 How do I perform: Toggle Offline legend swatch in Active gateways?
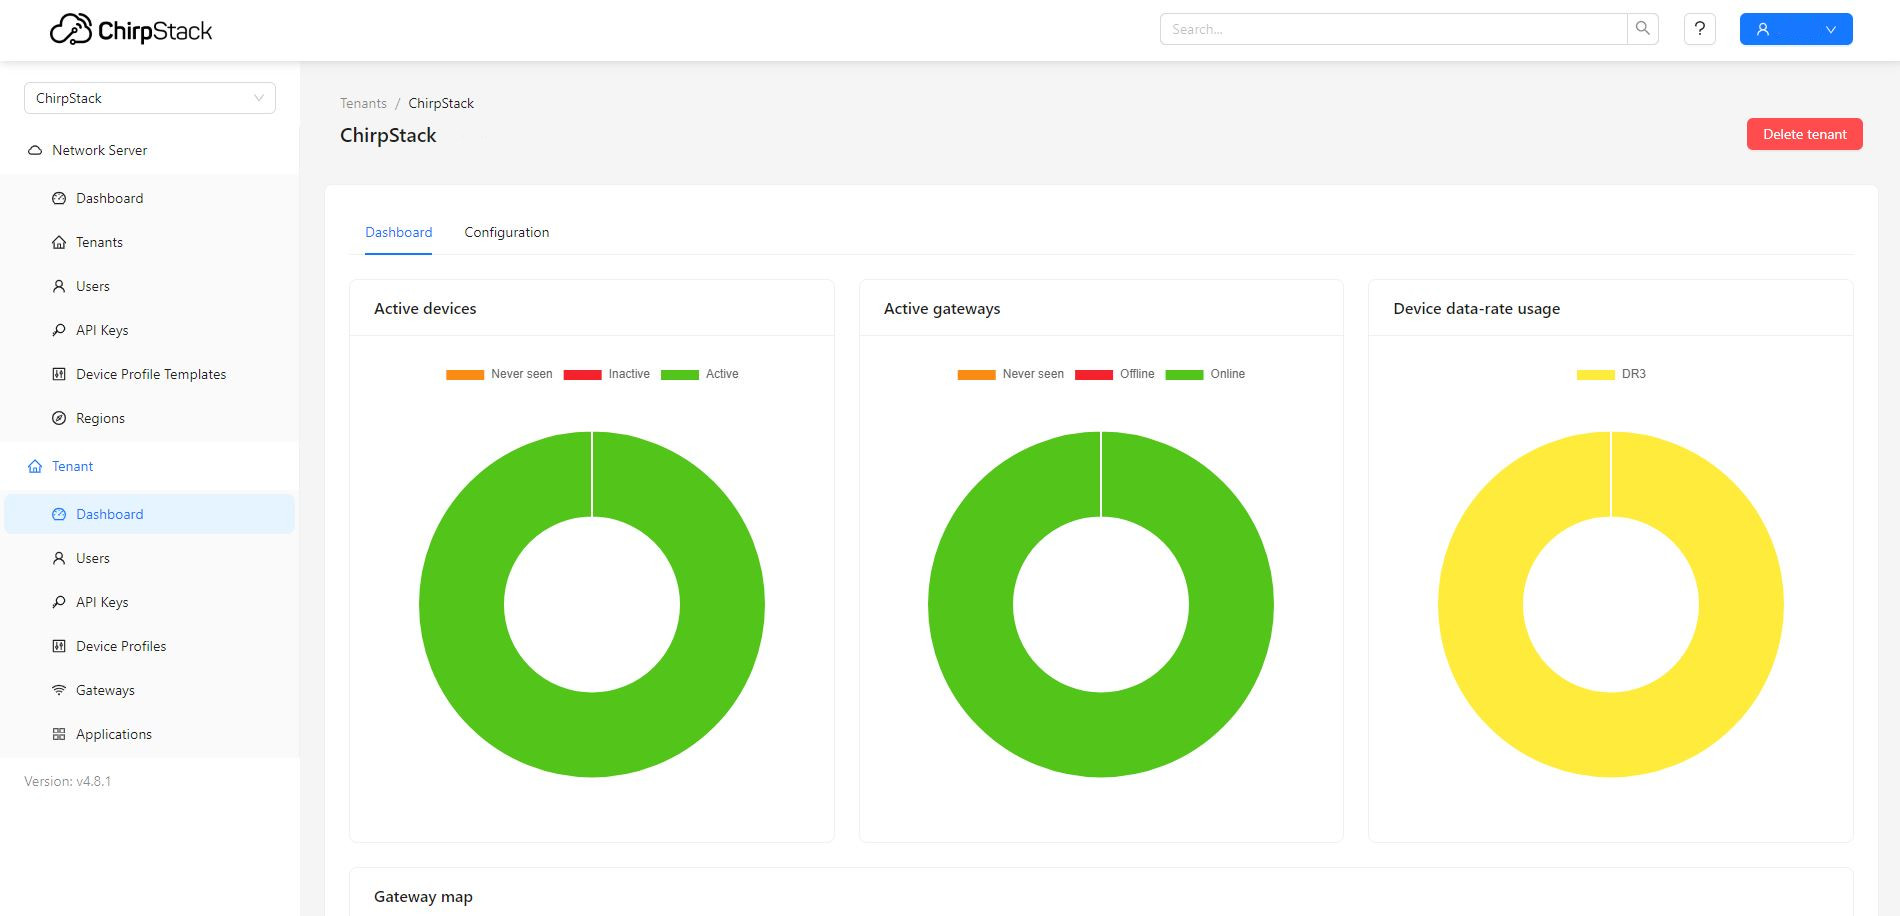pyautogui.click(x=1094, y=374)
